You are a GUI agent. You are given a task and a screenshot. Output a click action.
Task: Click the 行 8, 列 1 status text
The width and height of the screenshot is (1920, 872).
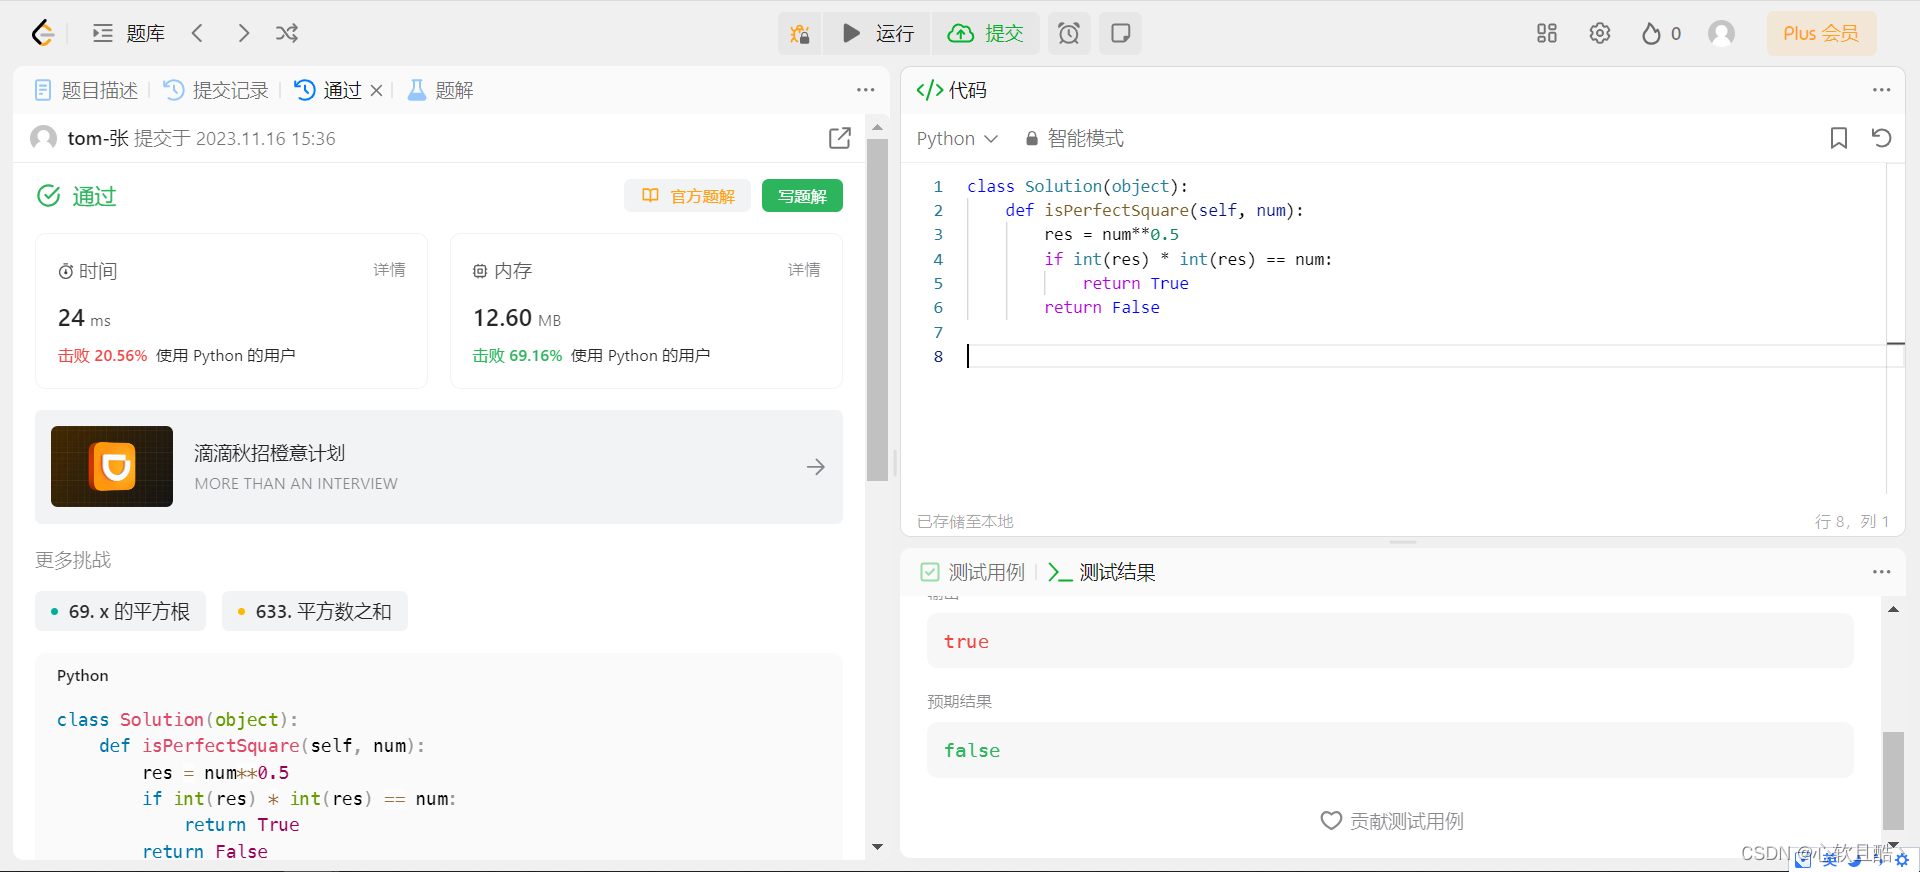1852,521
